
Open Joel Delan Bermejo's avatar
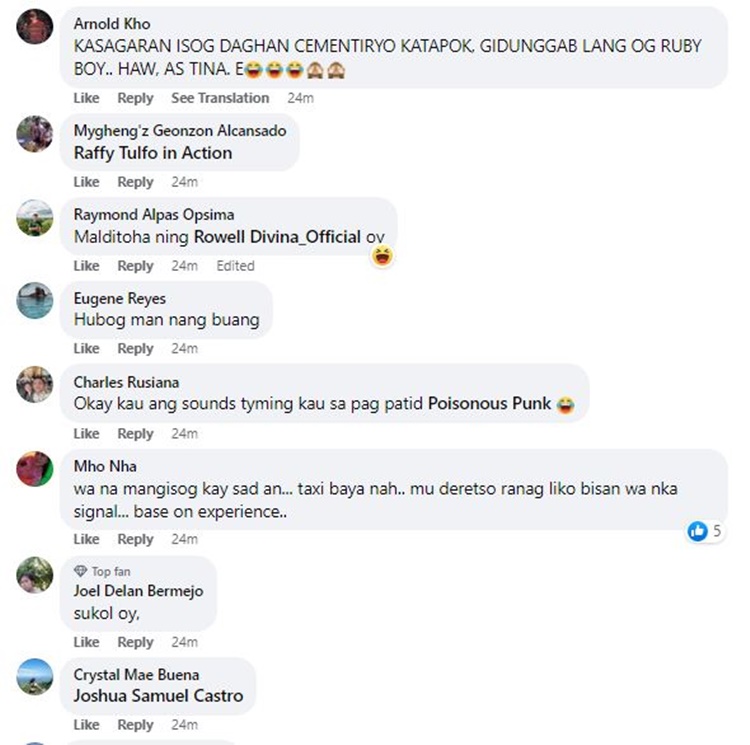tap(34, 575)
